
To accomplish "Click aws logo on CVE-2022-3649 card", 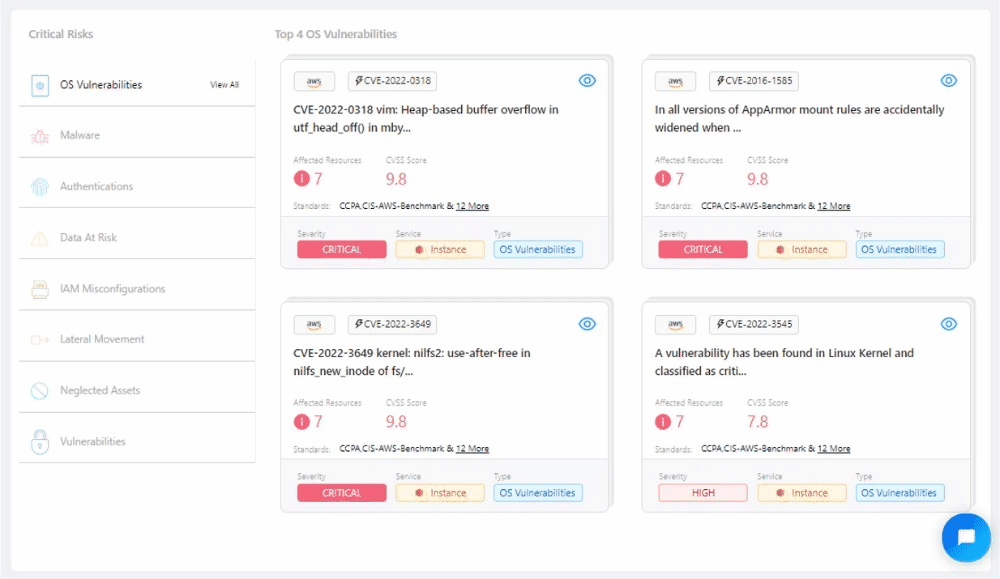I will click(x=314, y=324).
